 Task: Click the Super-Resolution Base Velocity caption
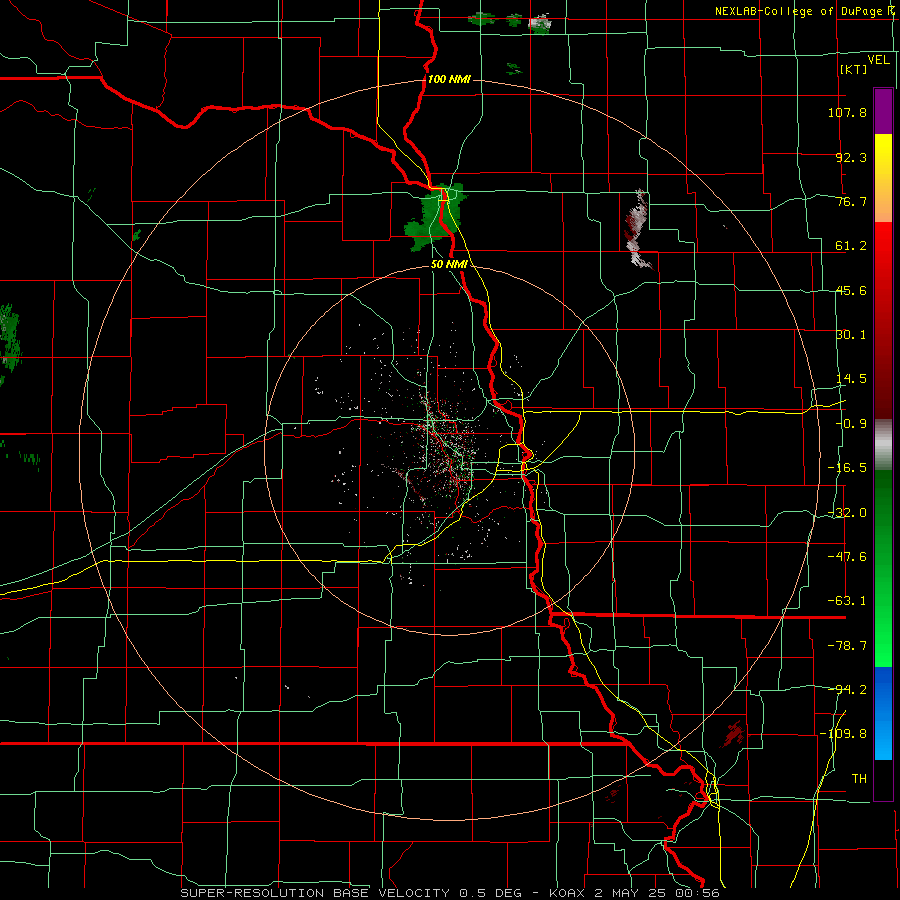[451, 893]
